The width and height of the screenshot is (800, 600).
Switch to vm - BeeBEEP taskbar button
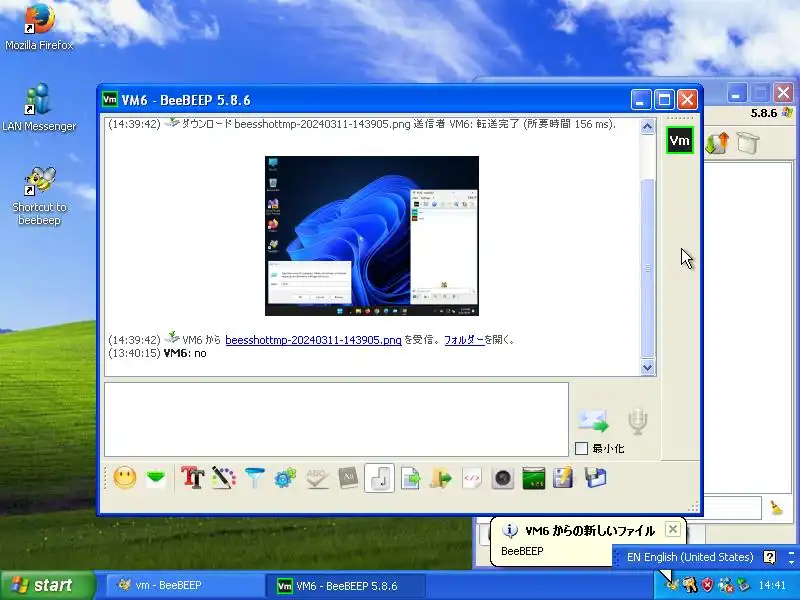(184, 585)
